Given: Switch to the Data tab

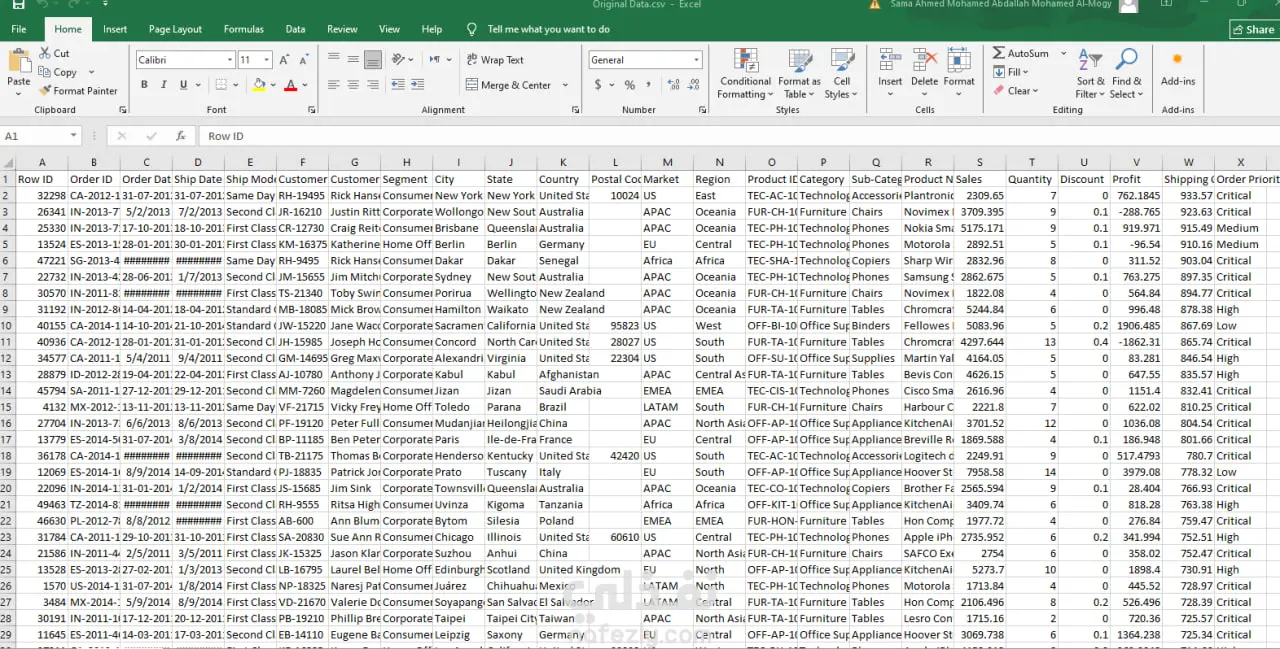Looking at the screenshot, I should coord(295,29).
